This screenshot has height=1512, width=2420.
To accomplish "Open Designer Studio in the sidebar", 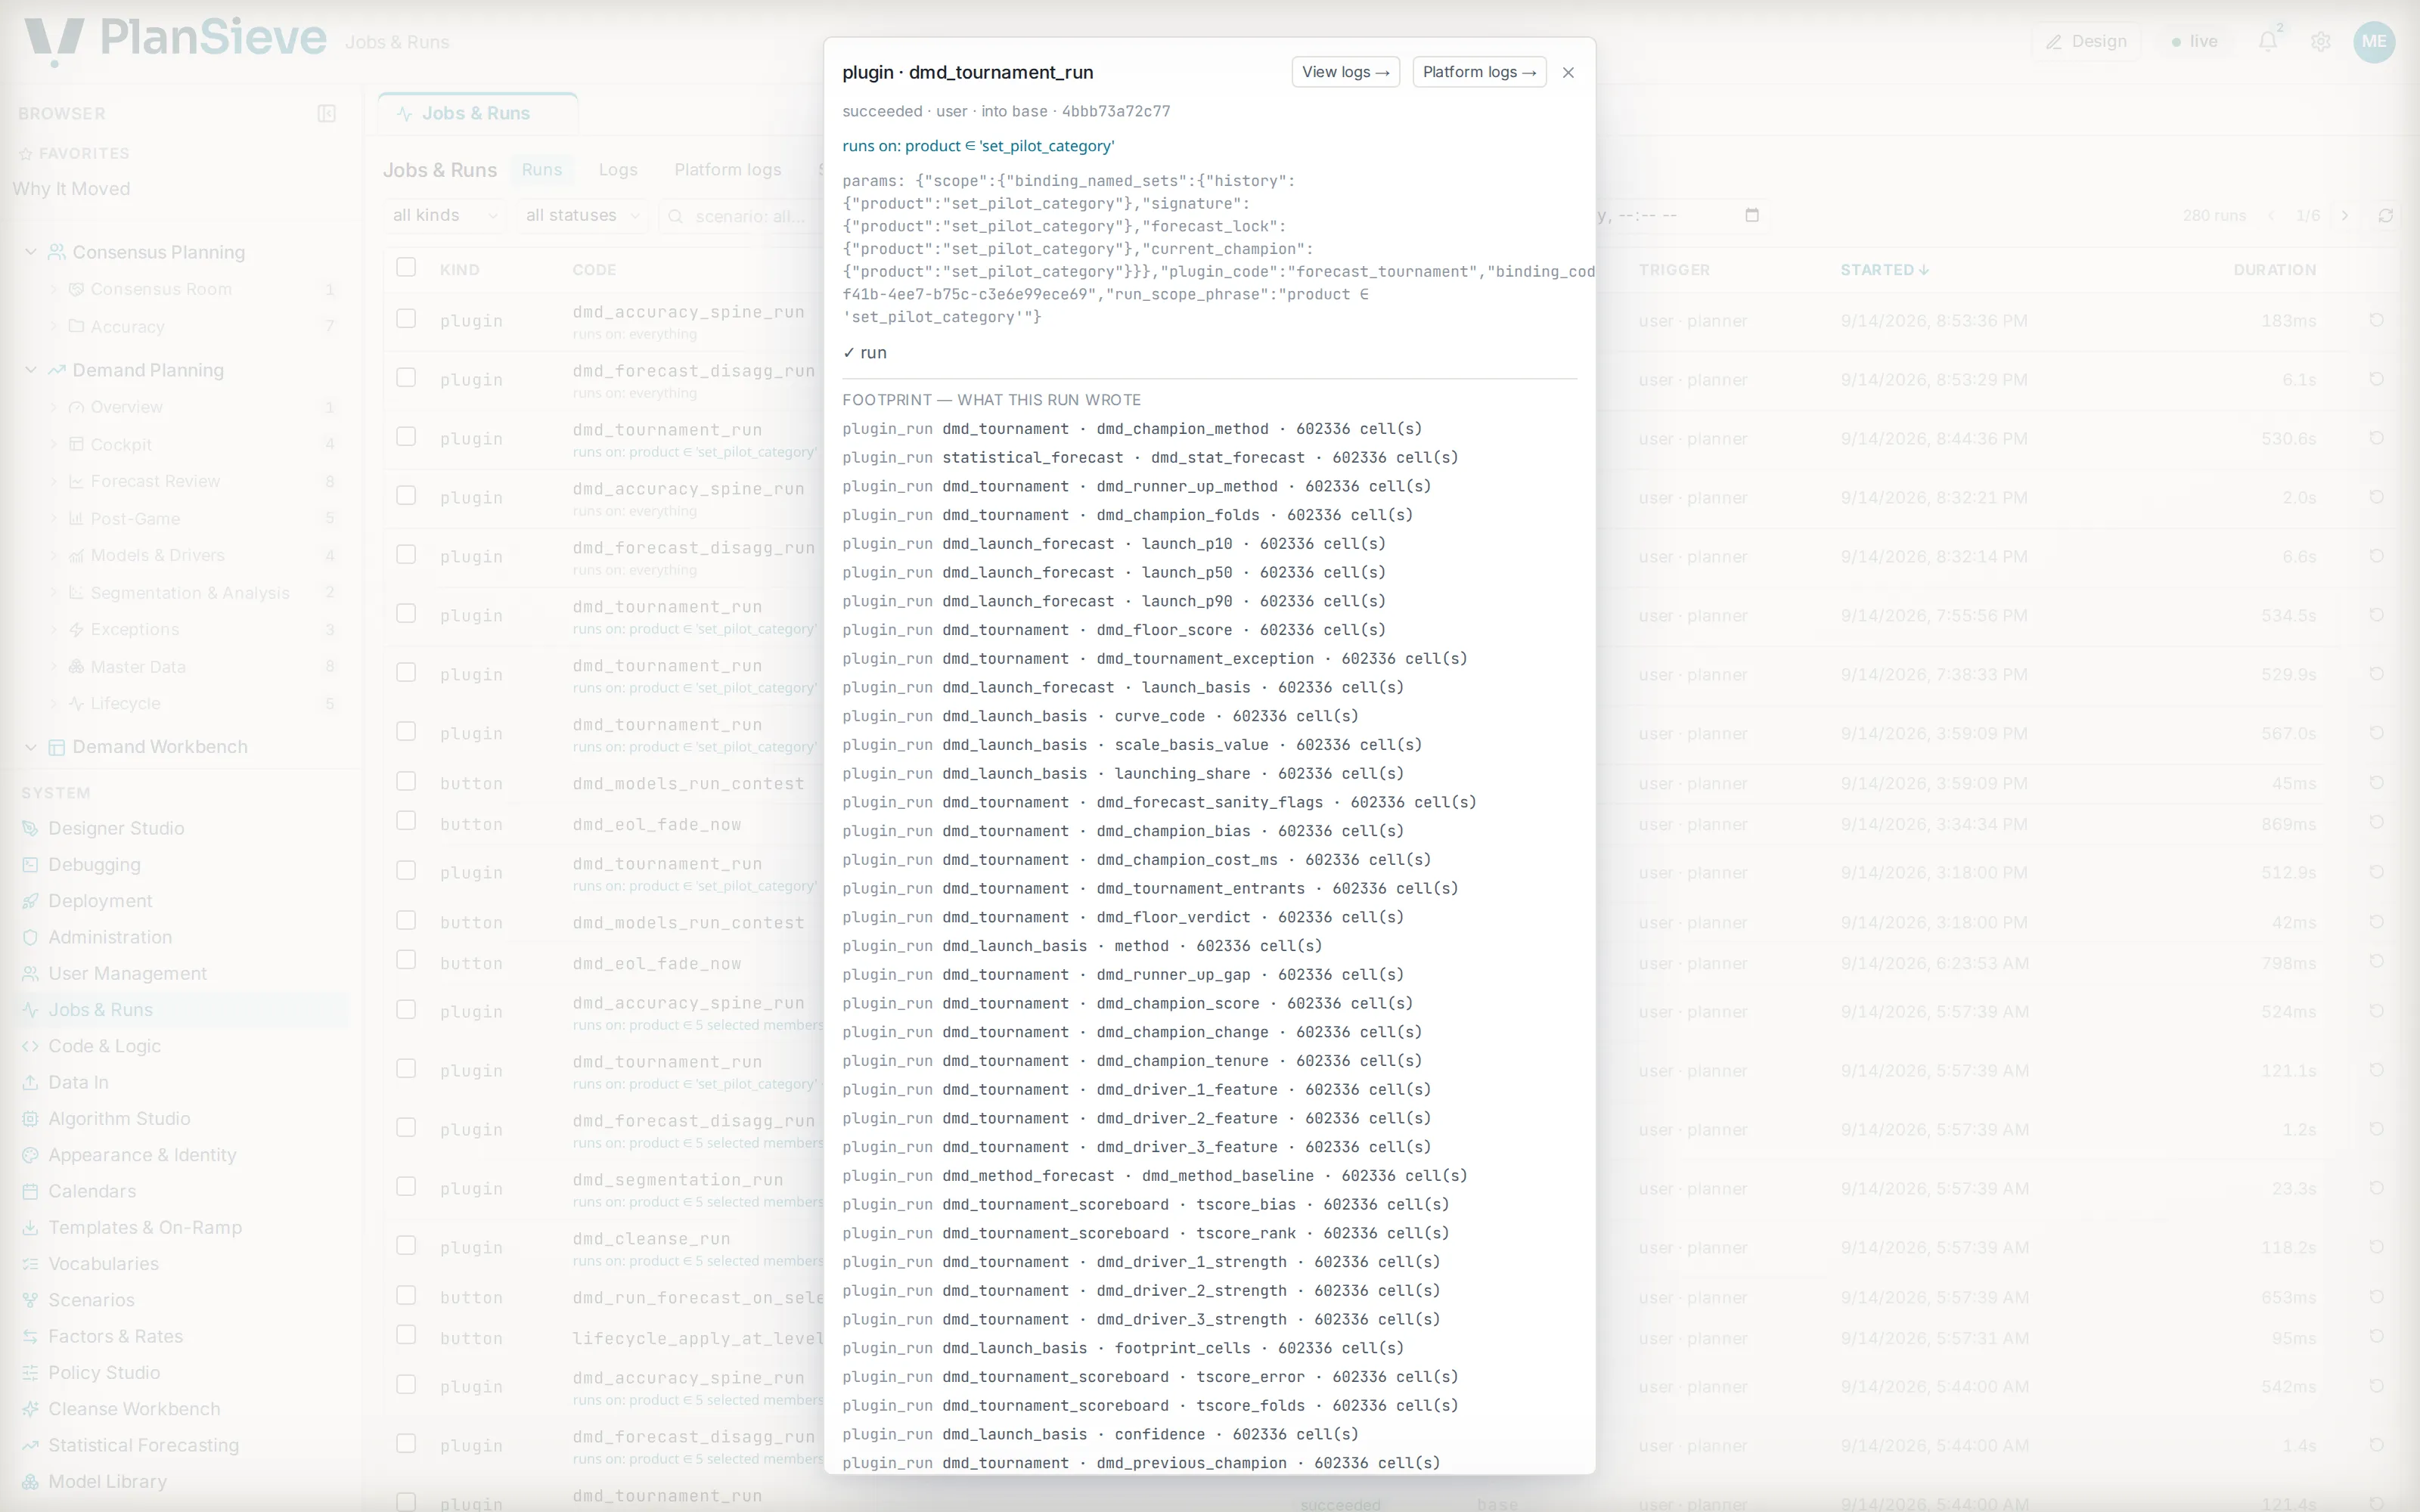I will click(x=115, y=828).
